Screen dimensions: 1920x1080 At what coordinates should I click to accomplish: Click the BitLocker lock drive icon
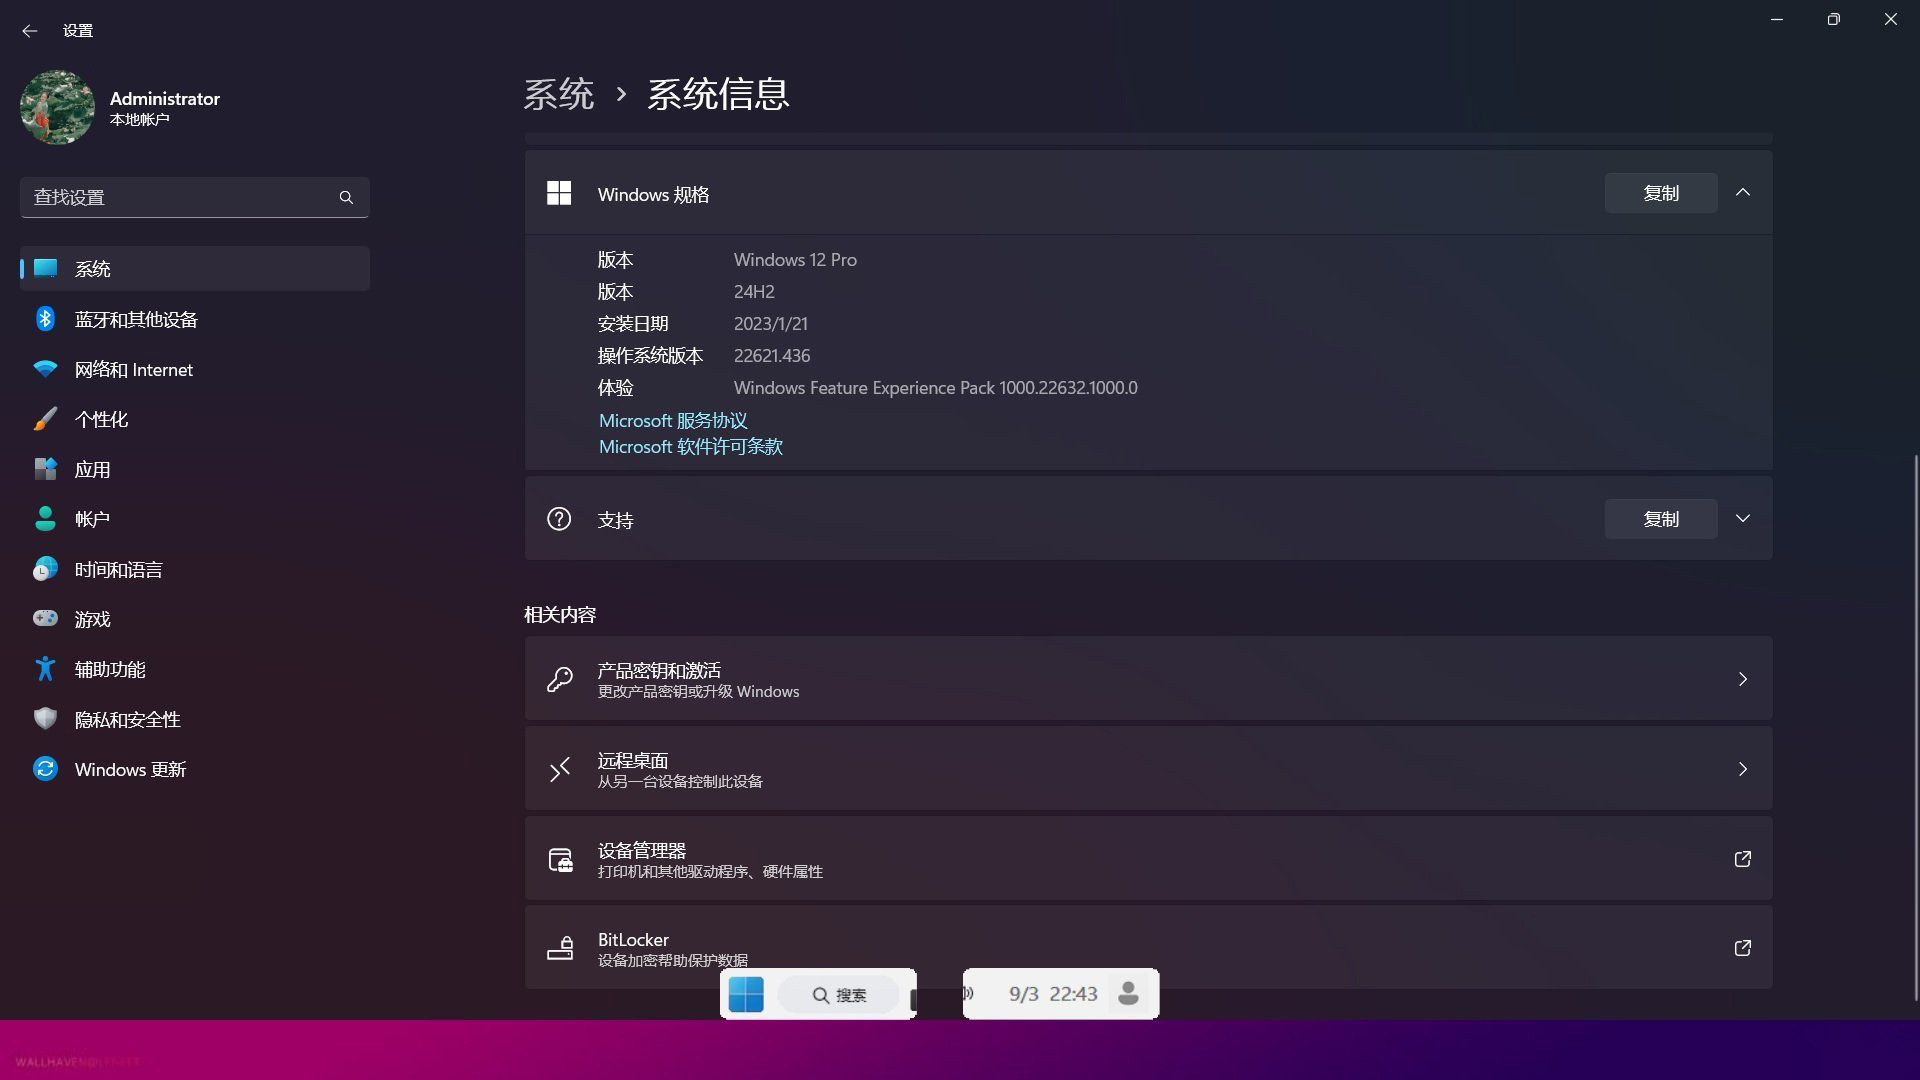[x=560, y=948]
